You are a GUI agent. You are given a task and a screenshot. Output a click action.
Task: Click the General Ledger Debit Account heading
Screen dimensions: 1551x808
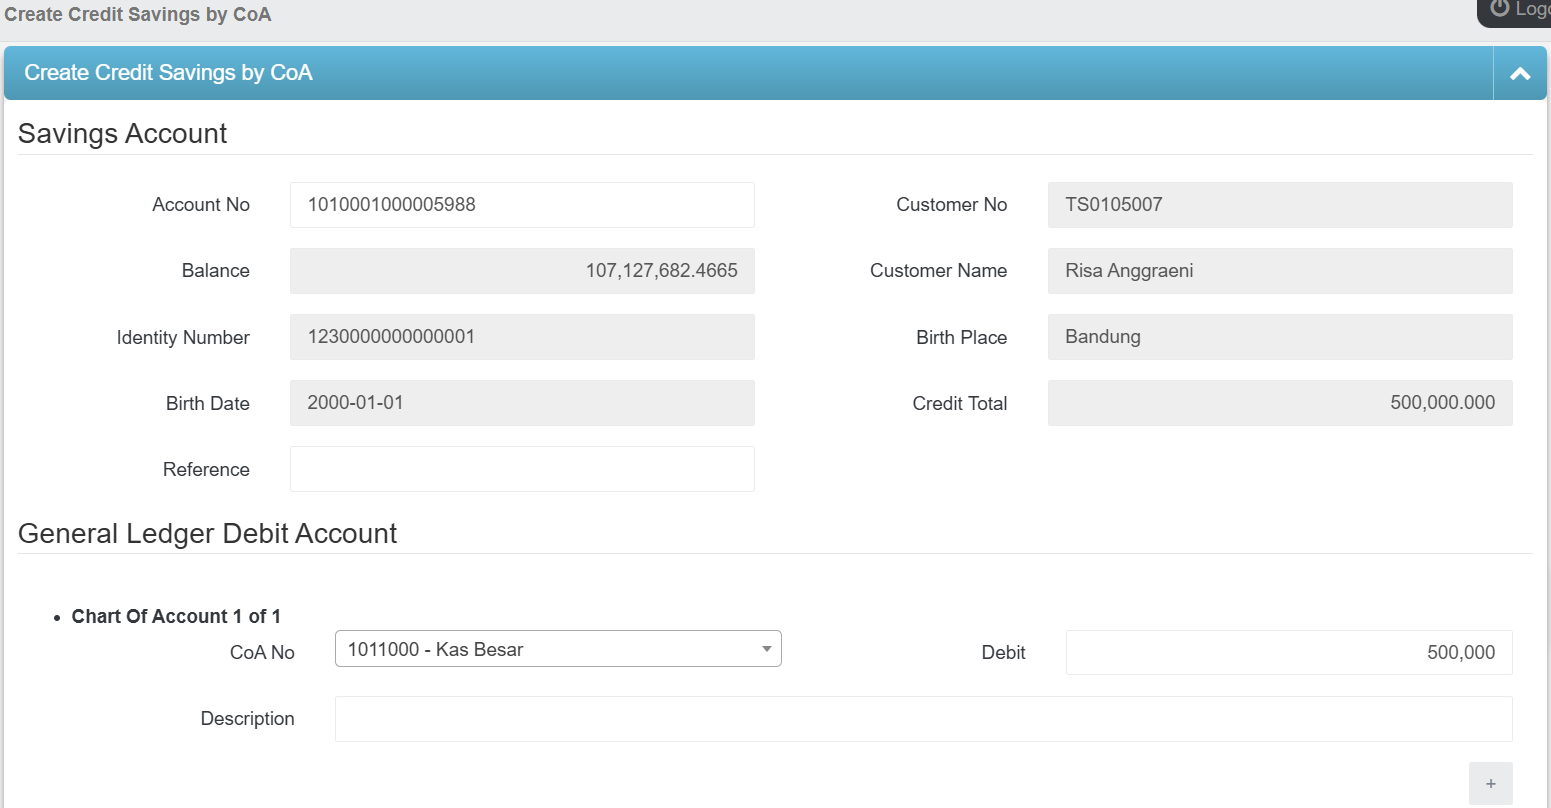pyautogui.click(x=207, y=534)
